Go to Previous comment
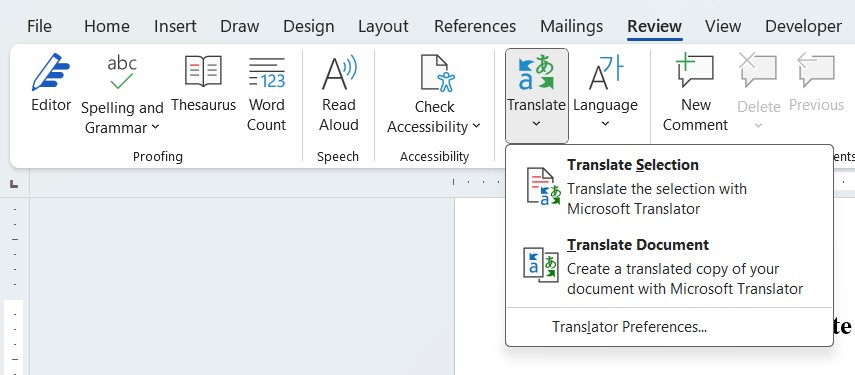This screenshot has width=855, height=375. click(x=816, y=83)
